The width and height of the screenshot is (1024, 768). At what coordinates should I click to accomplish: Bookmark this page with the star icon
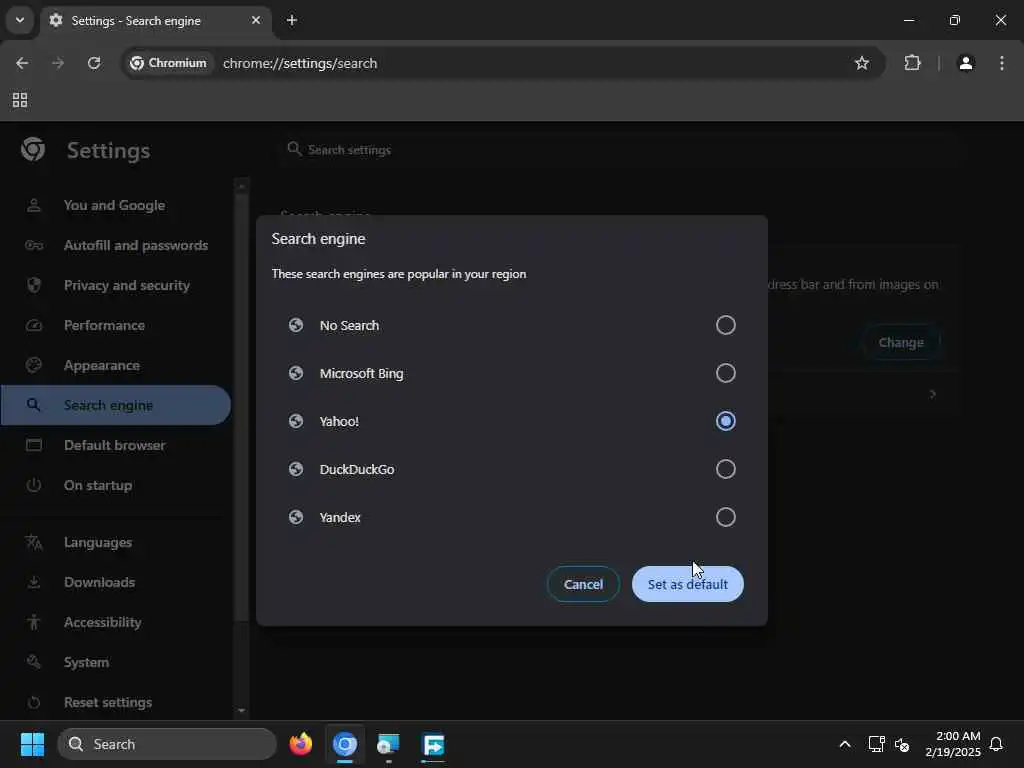(x=862, y=63)
